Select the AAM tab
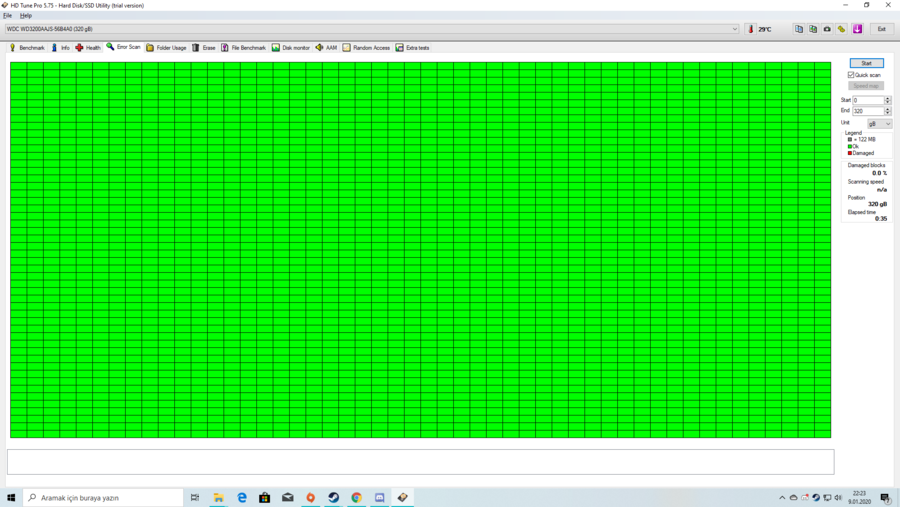Screen dimensions: 900x507 (327, 48)
